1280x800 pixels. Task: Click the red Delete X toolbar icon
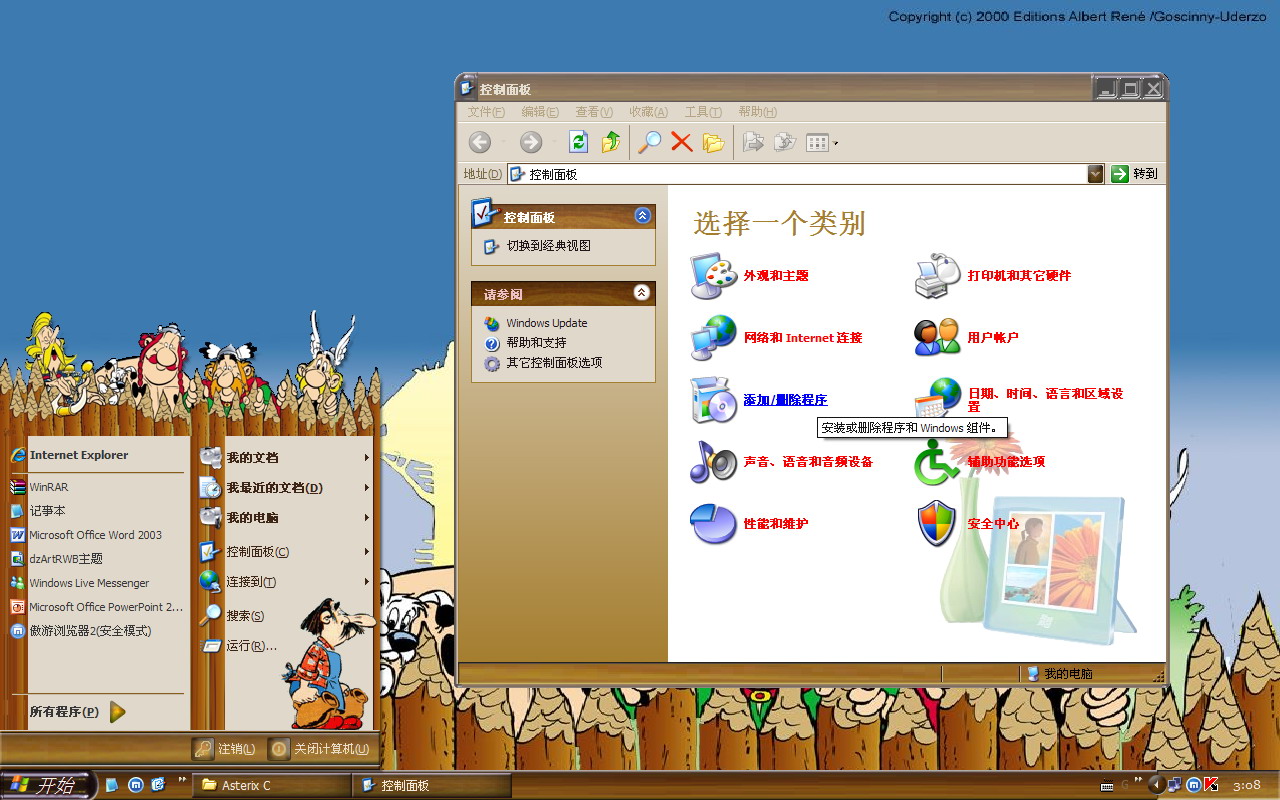[x=682, y=142]
